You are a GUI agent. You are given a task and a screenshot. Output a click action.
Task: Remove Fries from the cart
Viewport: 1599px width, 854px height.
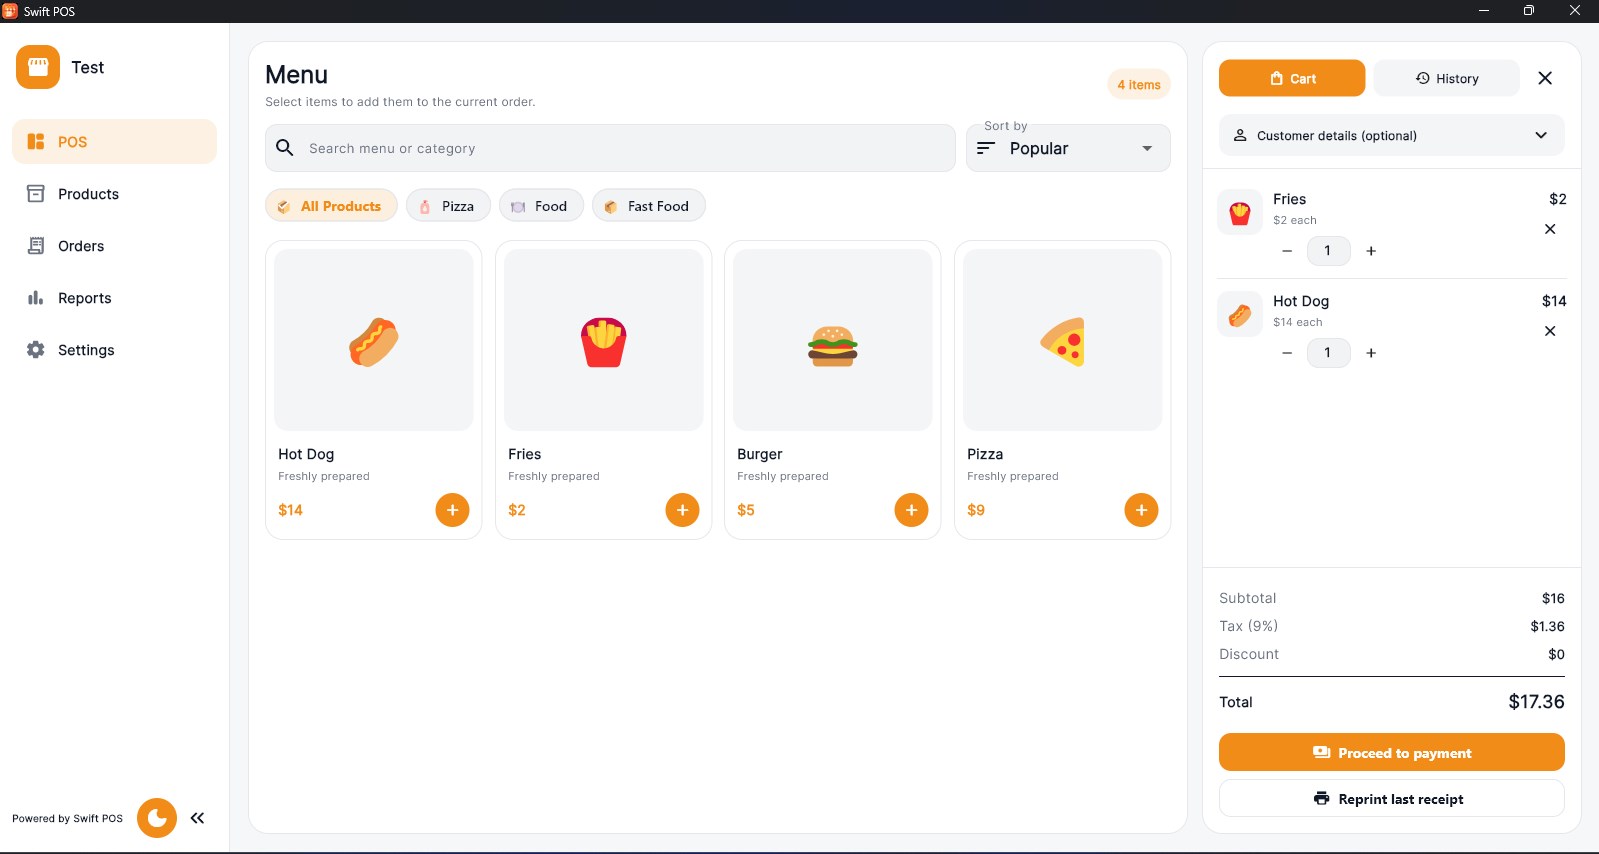1550,229
